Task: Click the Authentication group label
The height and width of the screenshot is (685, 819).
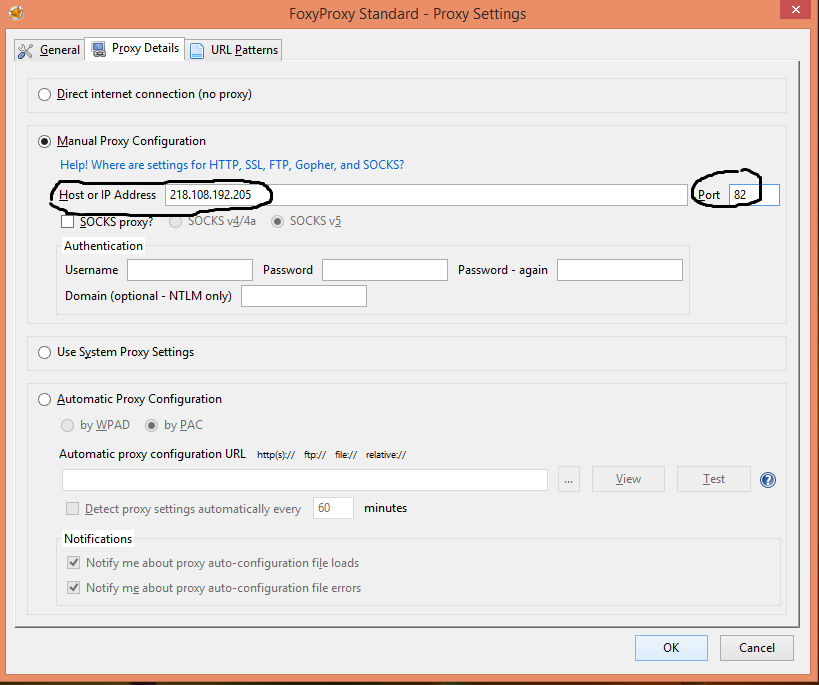Action: (x=103, y=246)
